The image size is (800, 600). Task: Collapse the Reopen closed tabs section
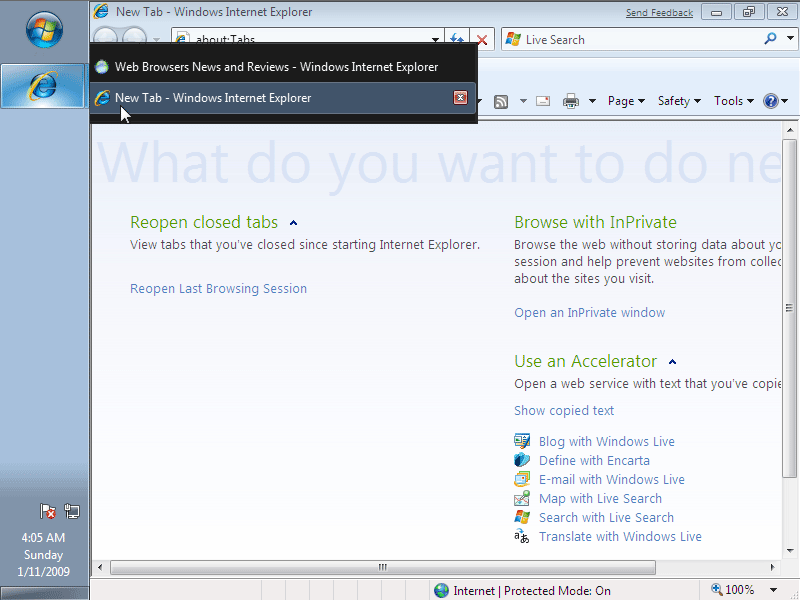coord(293,223)
